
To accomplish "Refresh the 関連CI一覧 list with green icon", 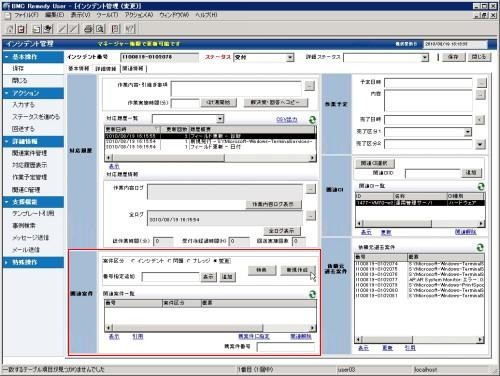I will click(481, 187).
